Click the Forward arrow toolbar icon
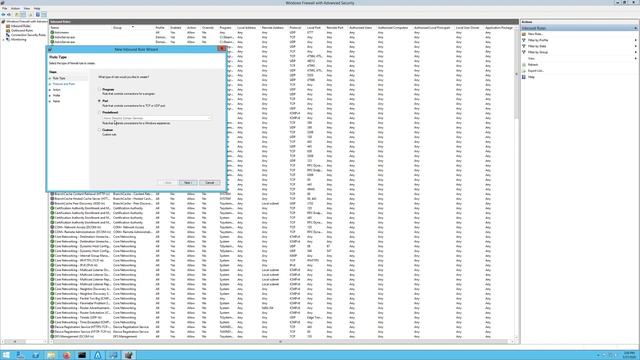640x360 pixels. coord(9,14)
